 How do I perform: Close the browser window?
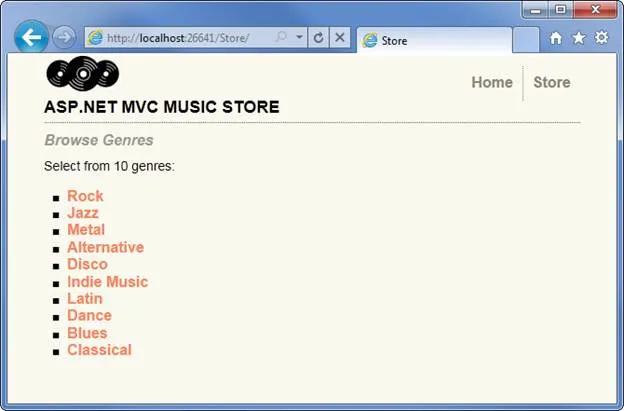click(595, 10)
